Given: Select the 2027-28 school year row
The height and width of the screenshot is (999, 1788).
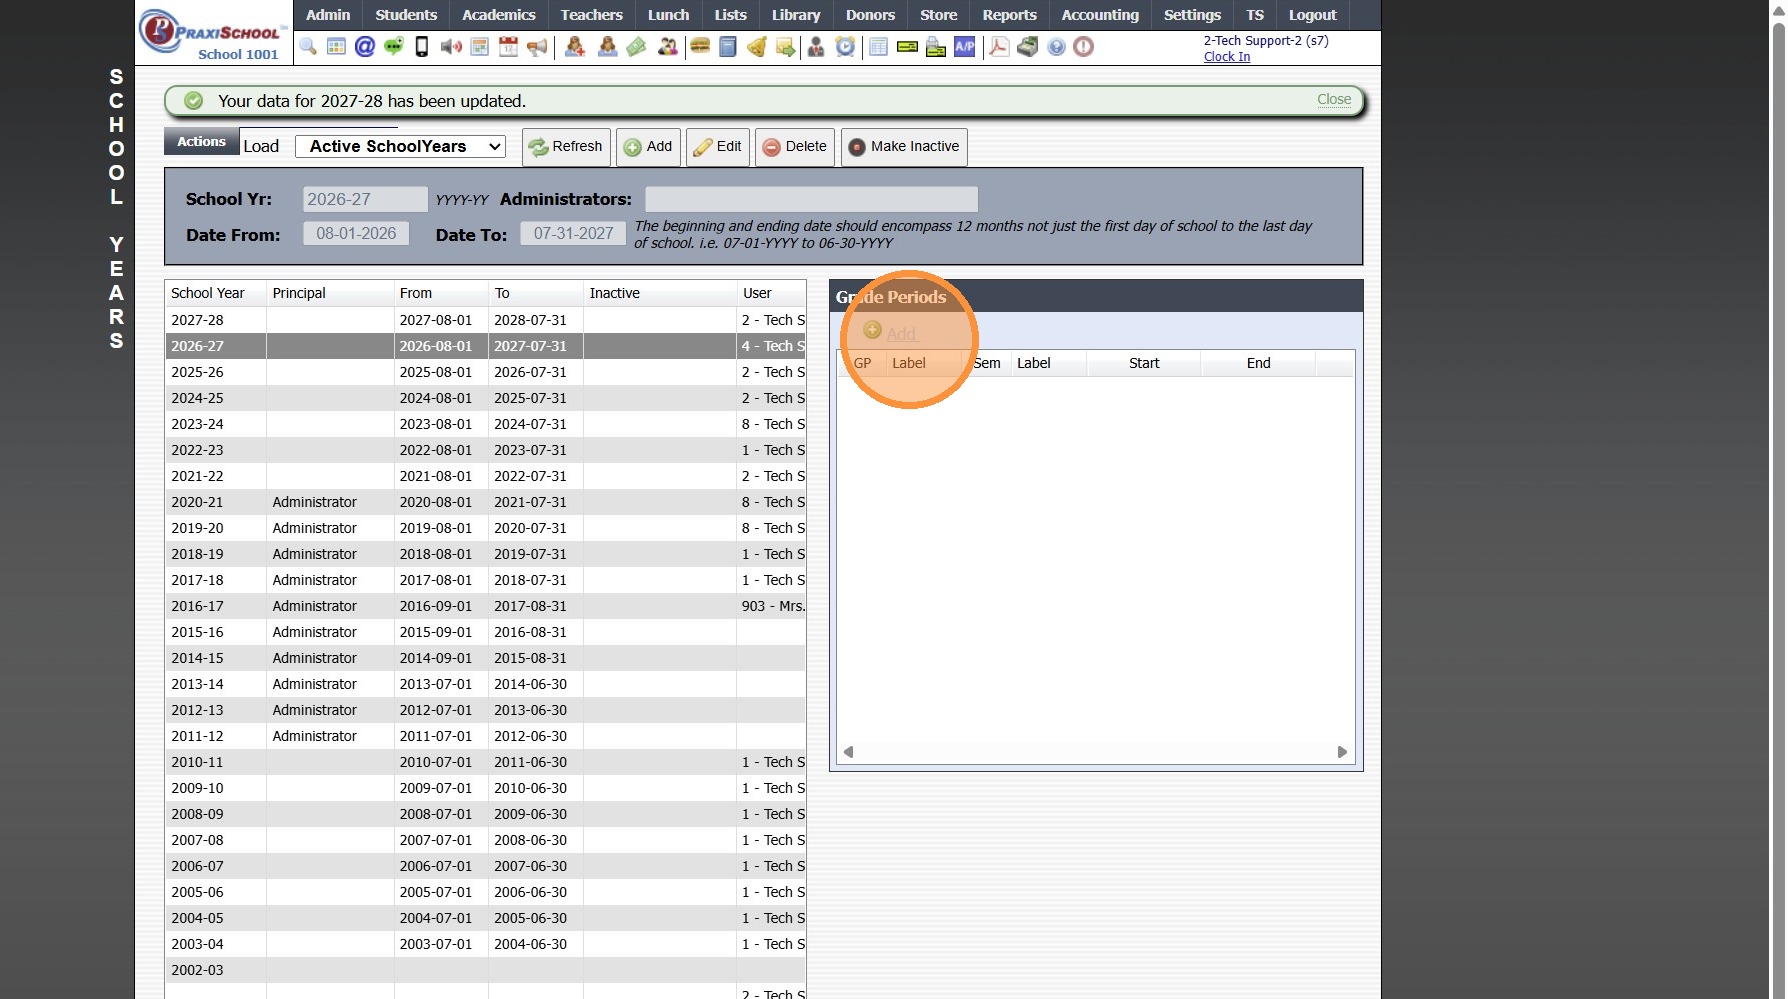Looking at the screenshot, I should coord(485,320).
